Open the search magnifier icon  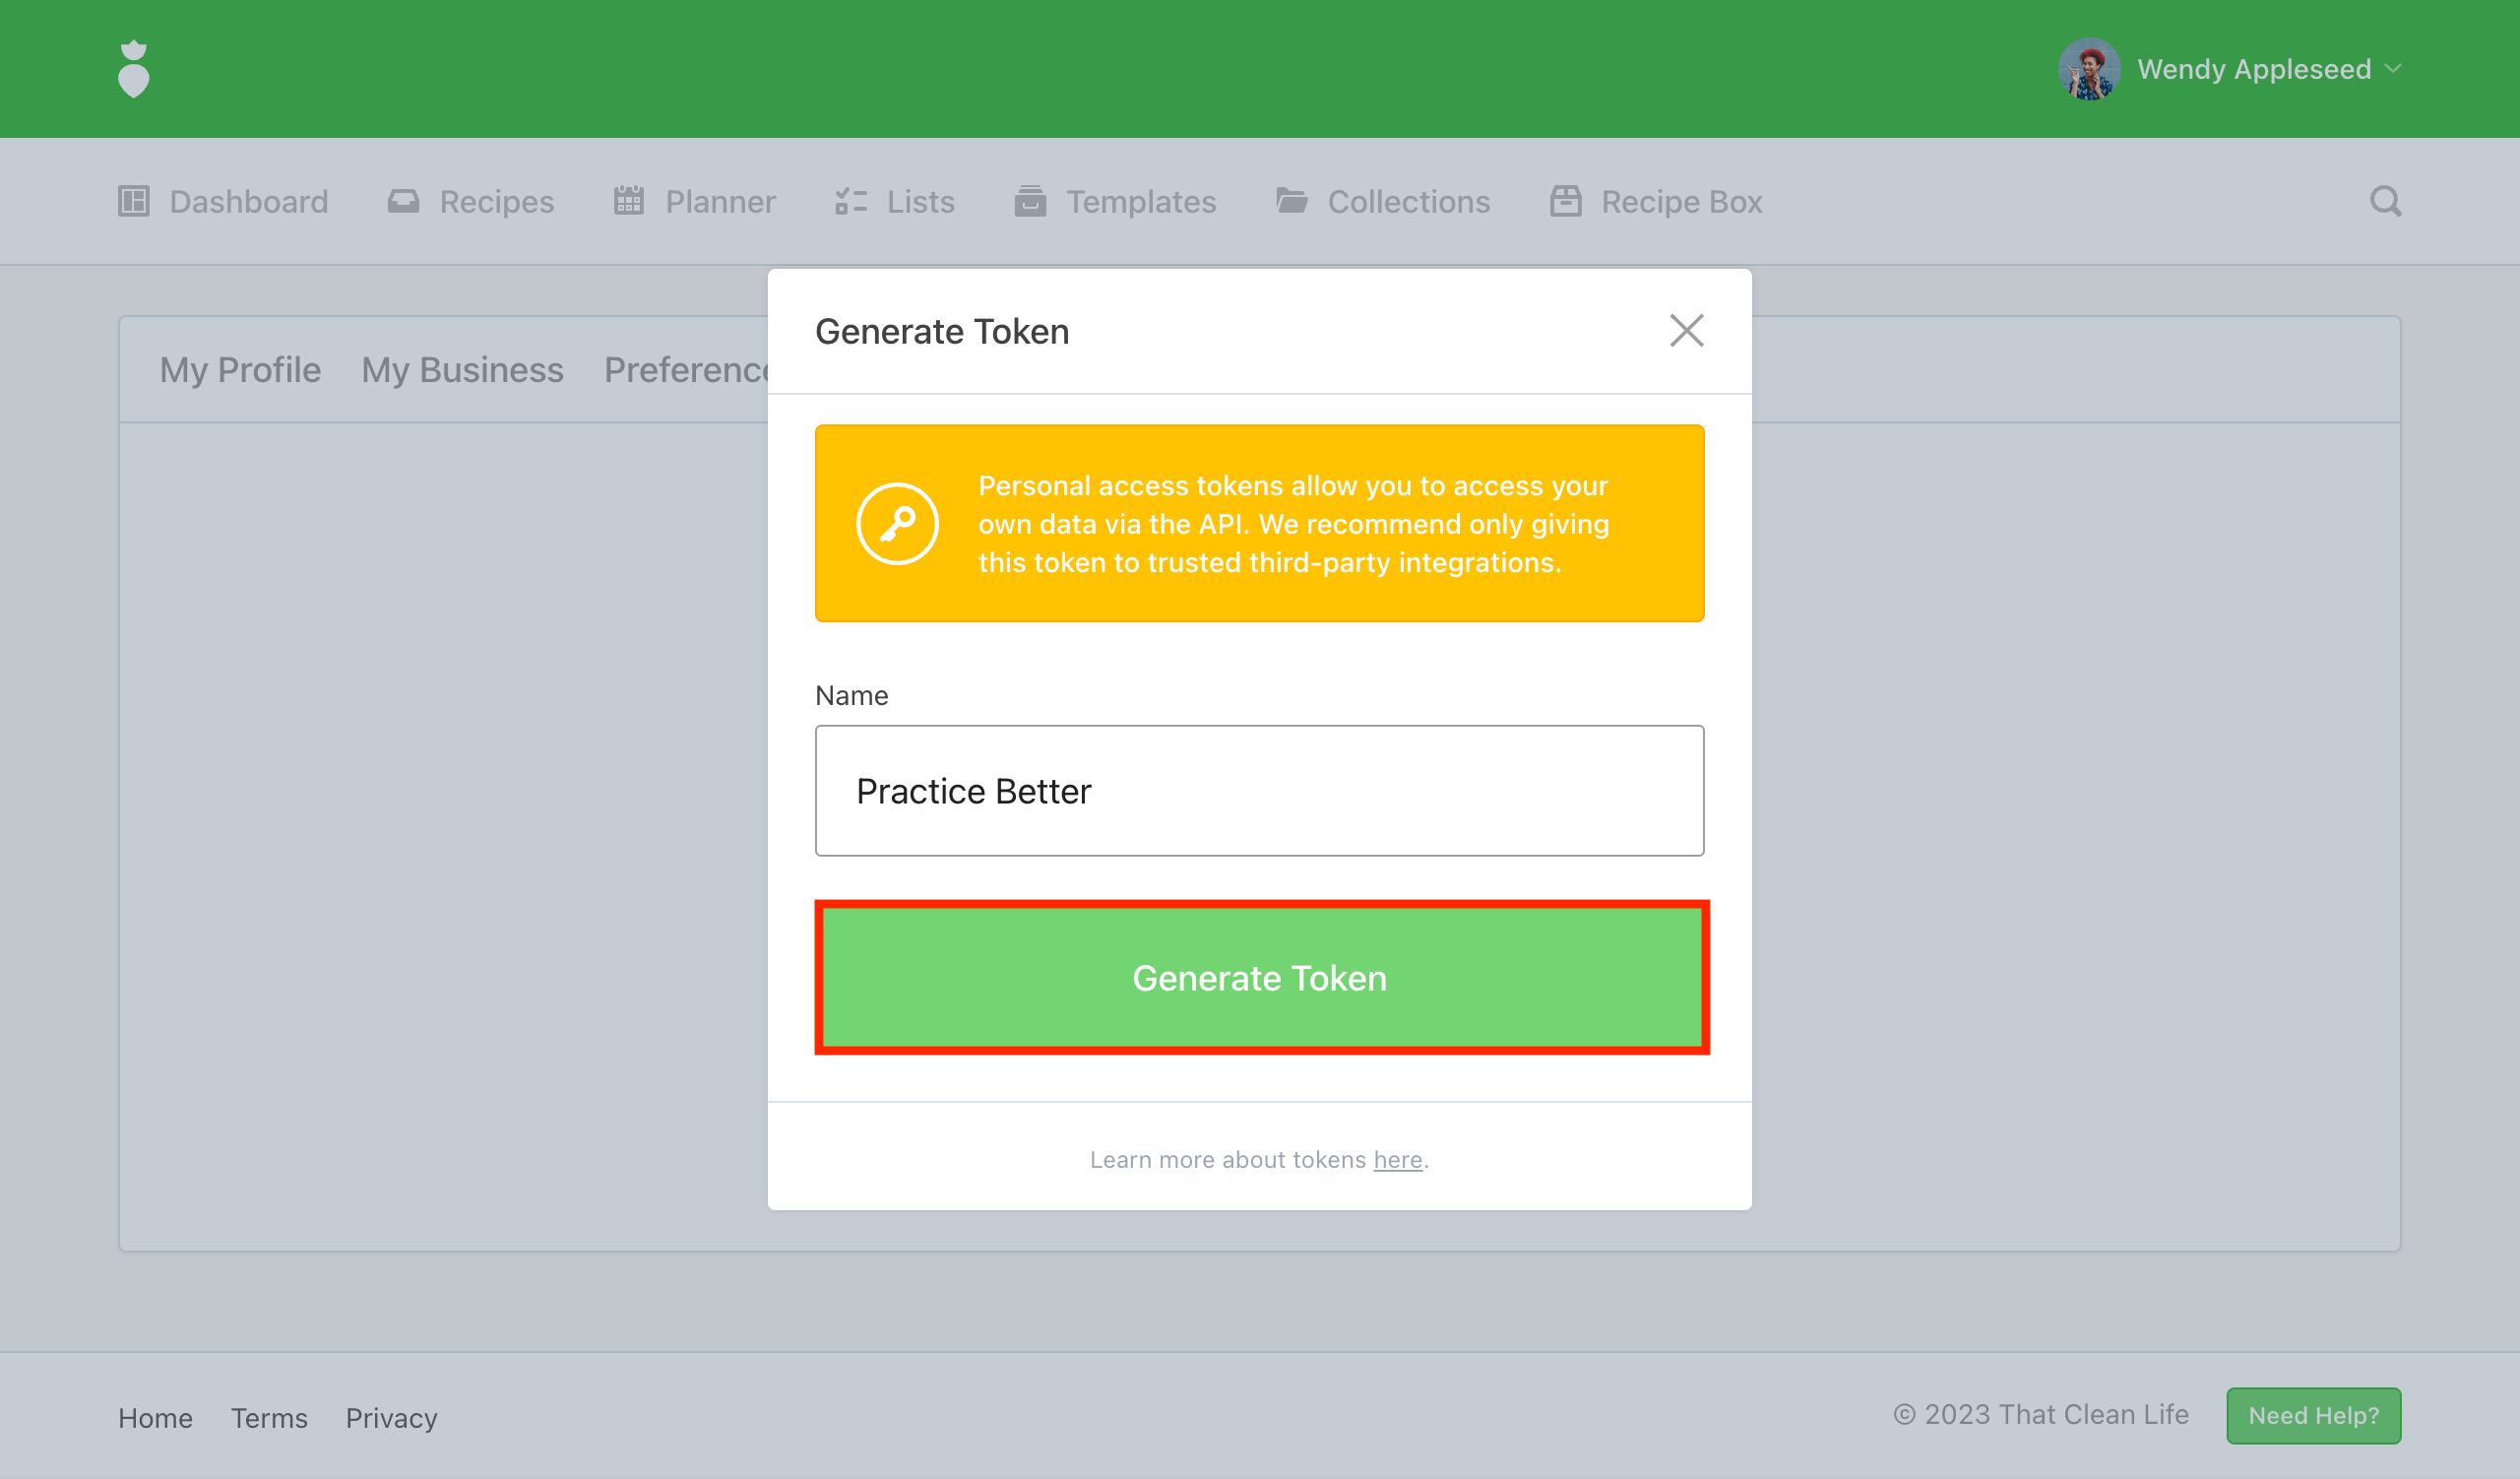(x=2385, y=201)
